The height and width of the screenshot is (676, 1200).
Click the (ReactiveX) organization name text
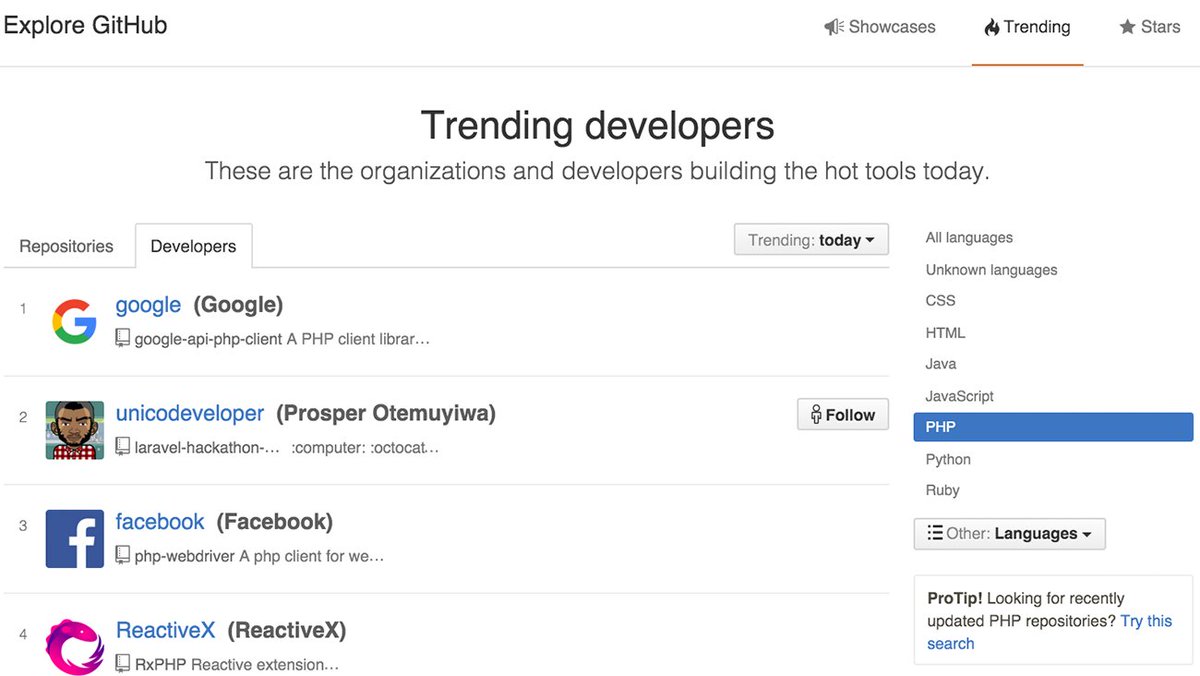(x=287, y=630)
